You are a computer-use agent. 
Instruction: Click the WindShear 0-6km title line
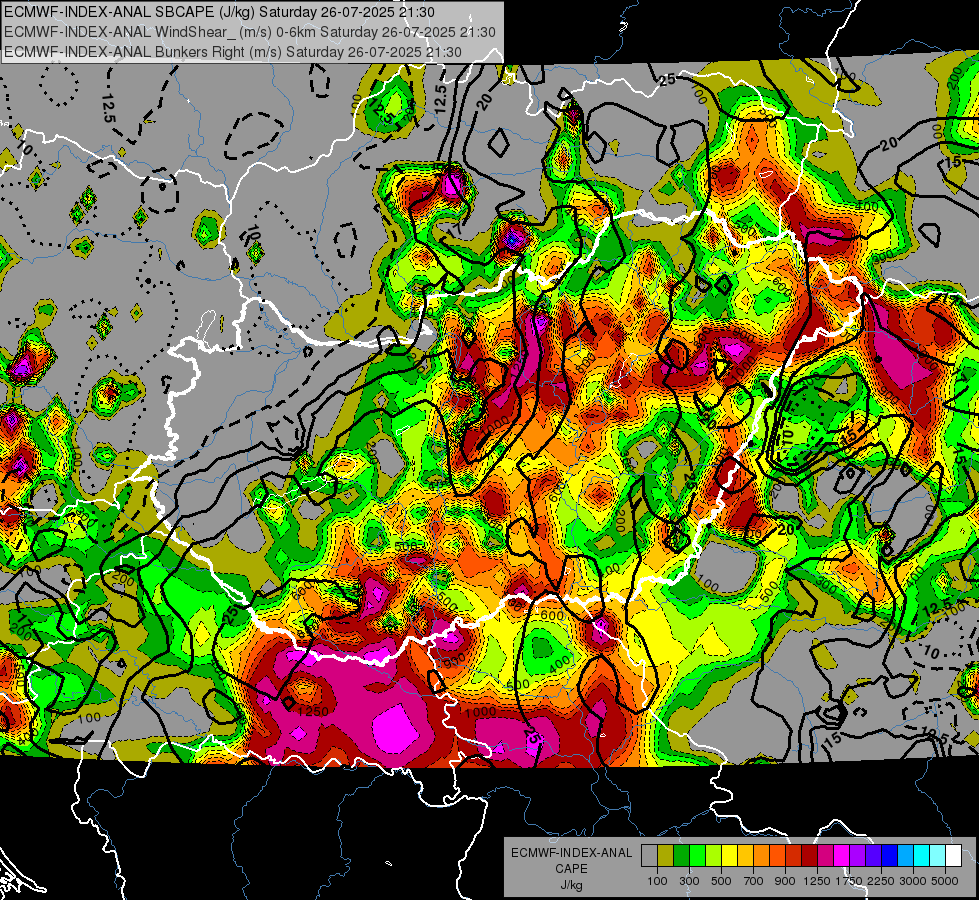(250, 32)
